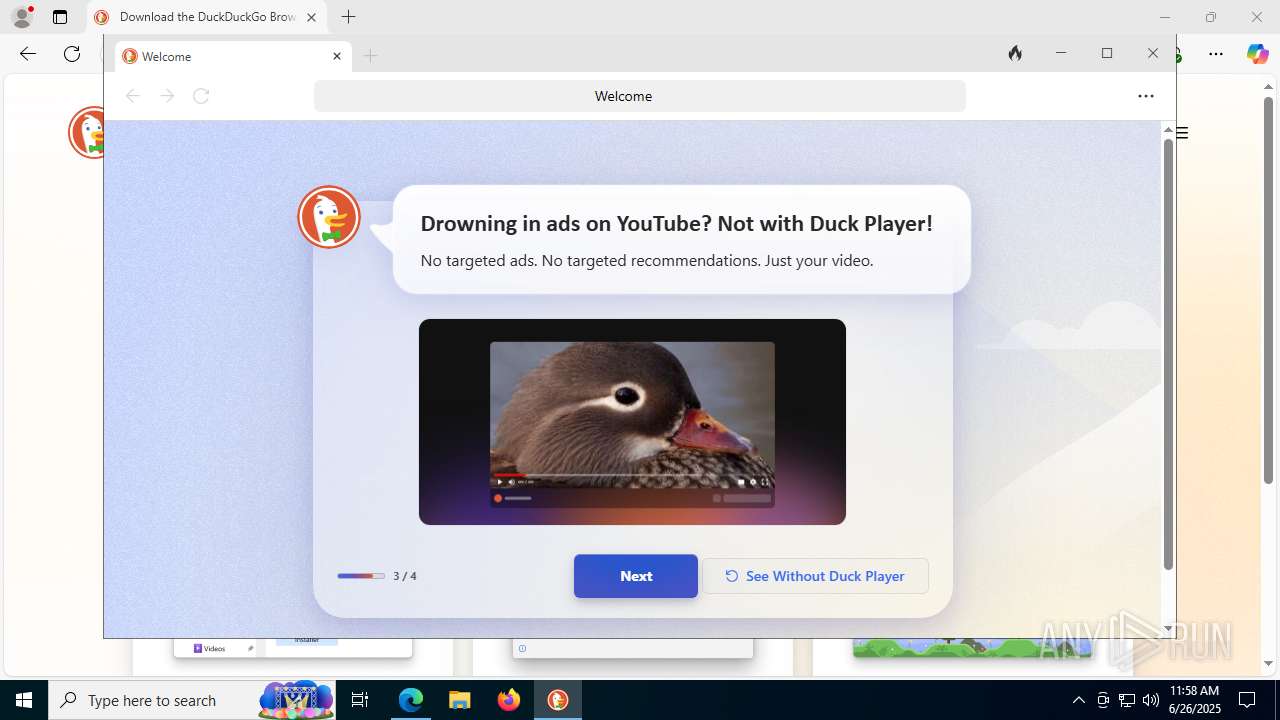
Task: Show hidden system tray icons
Action: pyautogui.click(x=1078, y=700)
